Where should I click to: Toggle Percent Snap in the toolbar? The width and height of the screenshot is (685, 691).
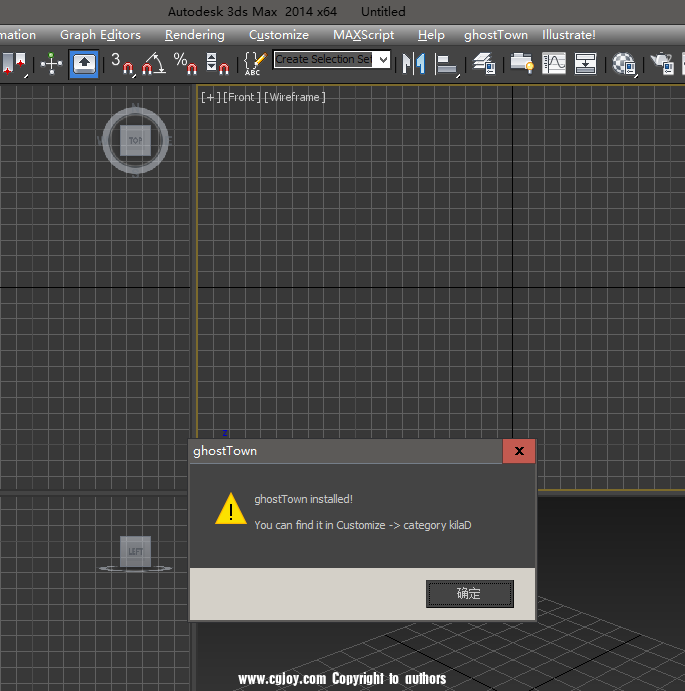[x=185, y=64]
